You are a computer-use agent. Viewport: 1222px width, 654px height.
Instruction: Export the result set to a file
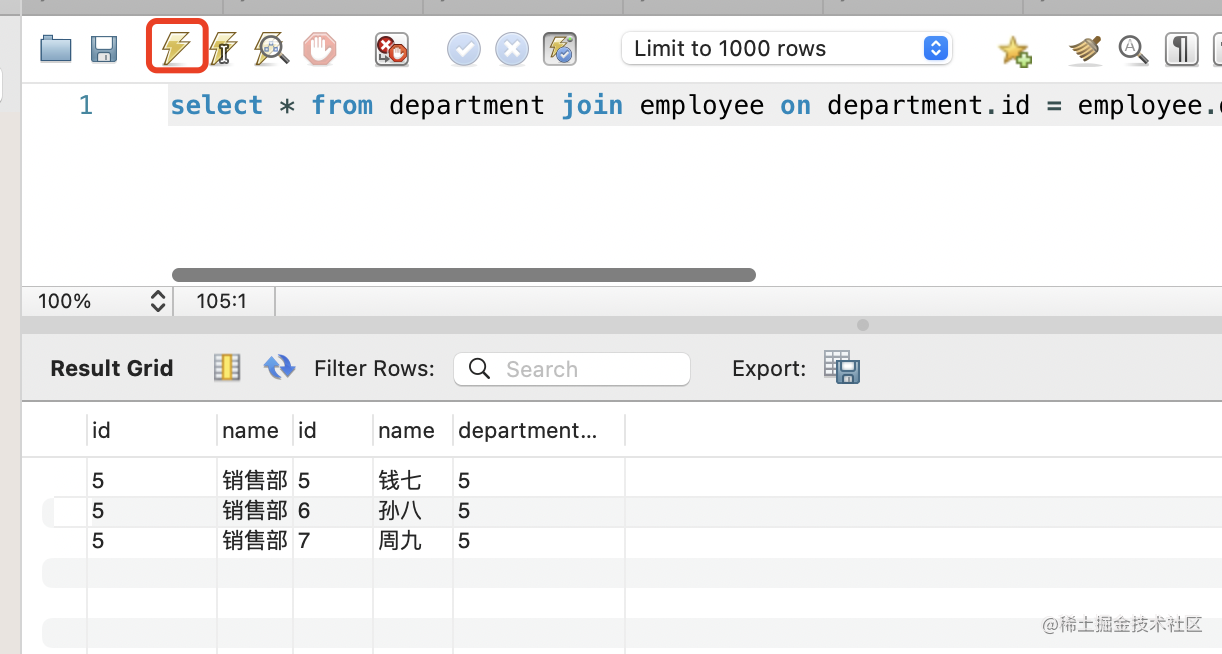coord(842,368)
